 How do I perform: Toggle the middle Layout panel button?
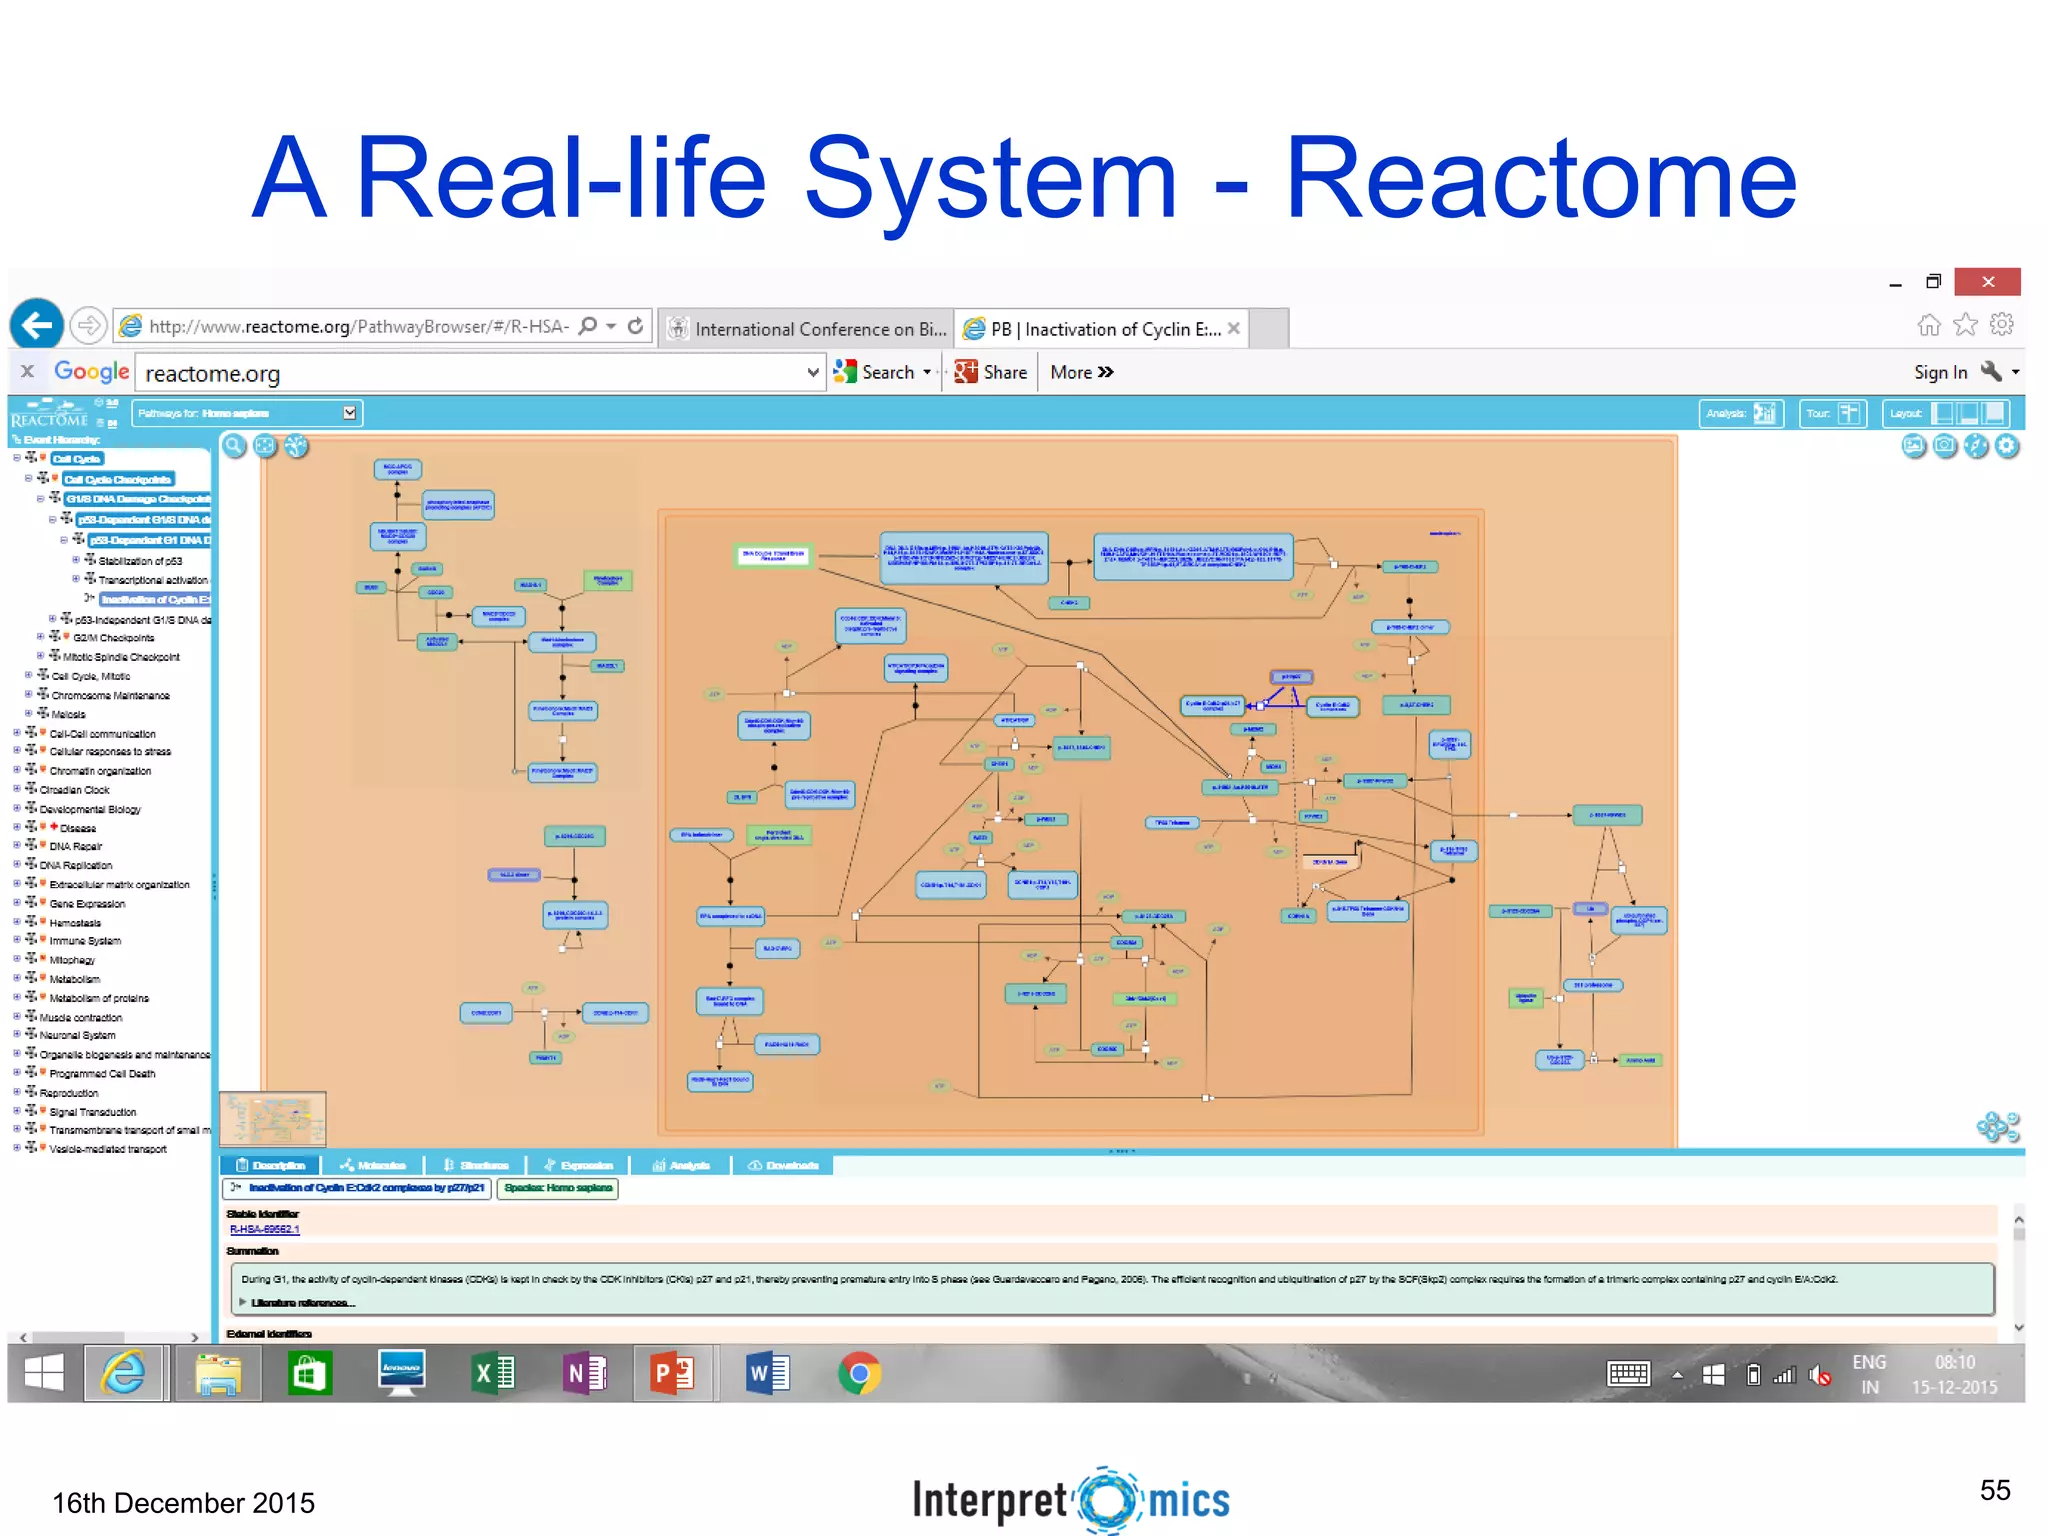click(x=1968, y=413)
